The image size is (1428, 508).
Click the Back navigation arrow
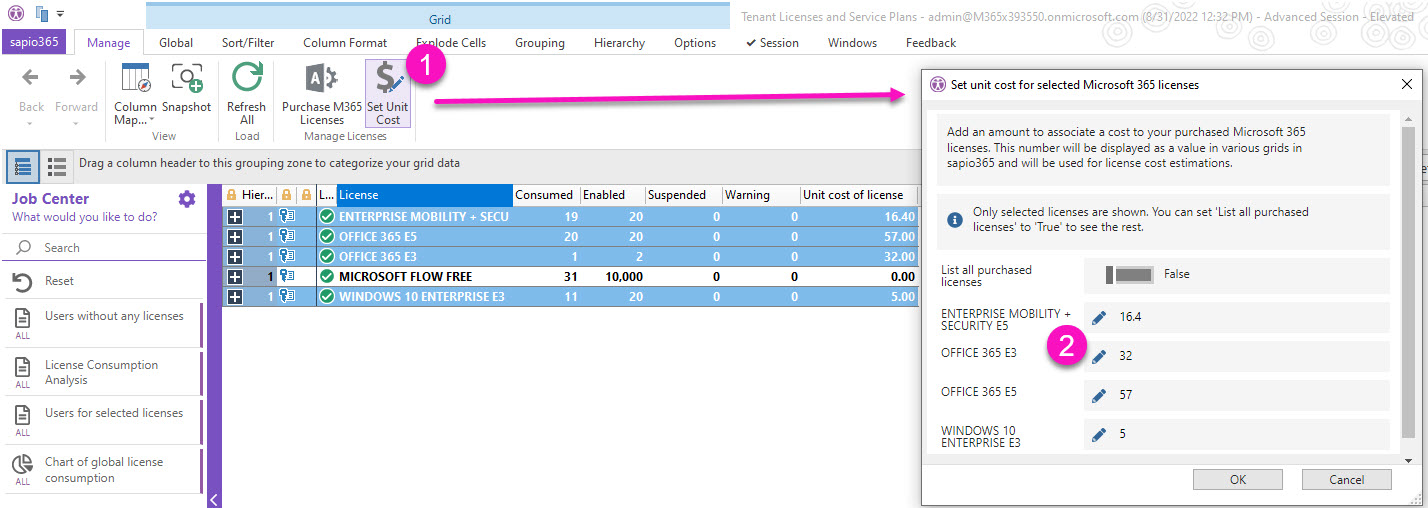click(31, 77)
